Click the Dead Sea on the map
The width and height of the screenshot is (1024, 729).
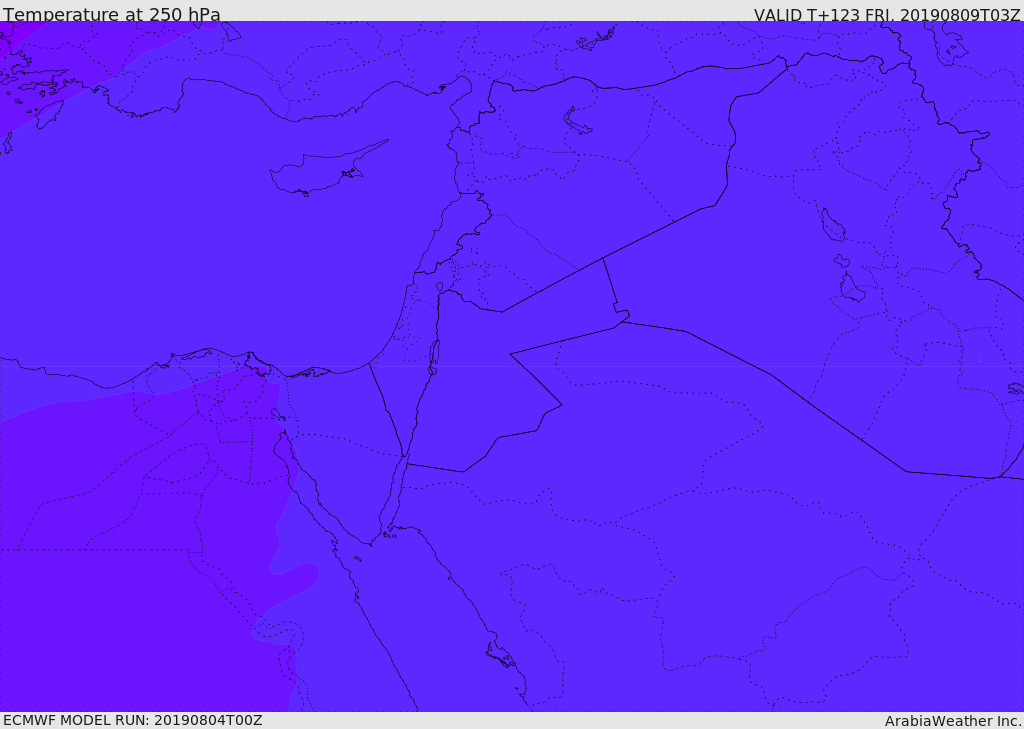434,354
